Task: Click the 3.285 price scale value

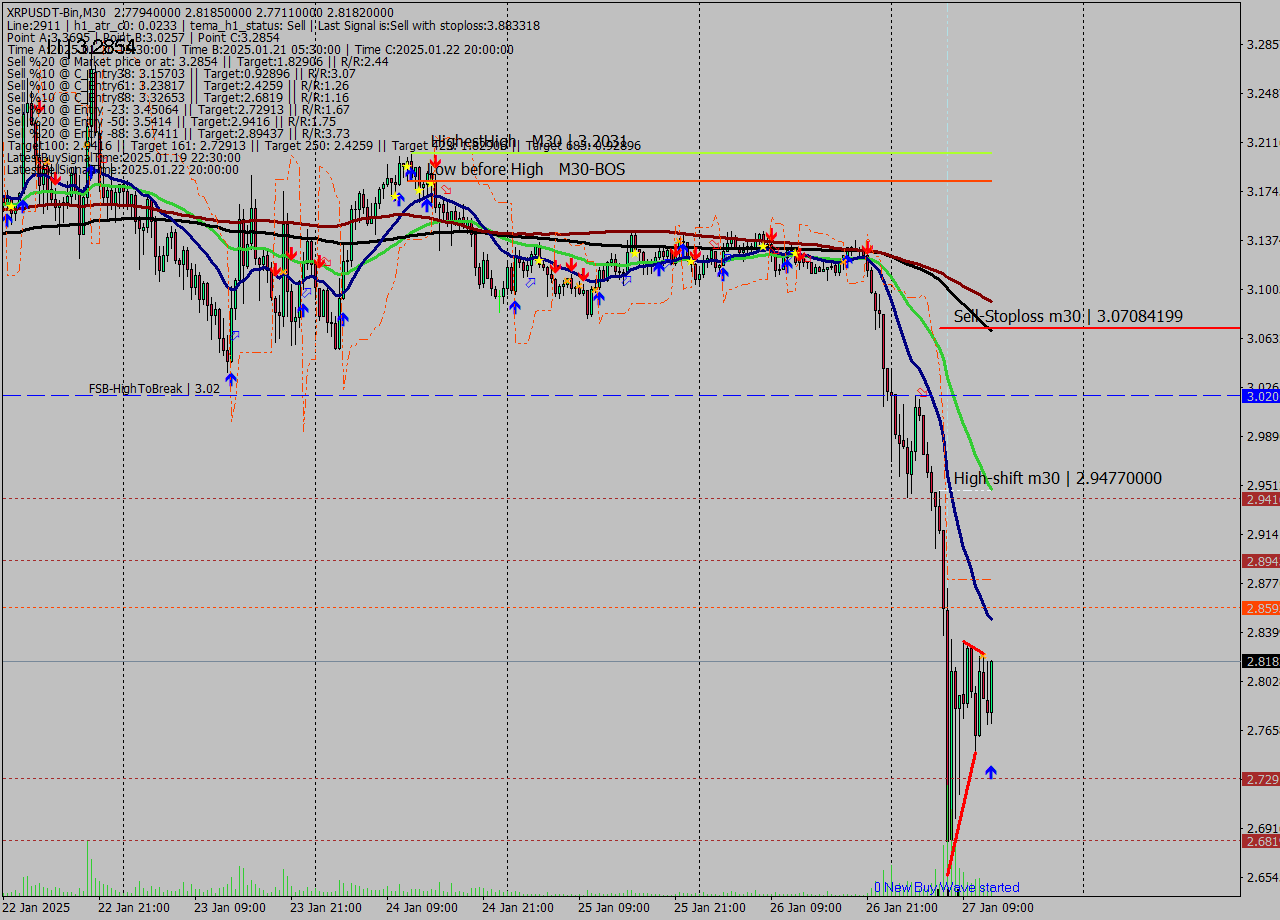Action: pyautogui.click(x=1263, y=44)
